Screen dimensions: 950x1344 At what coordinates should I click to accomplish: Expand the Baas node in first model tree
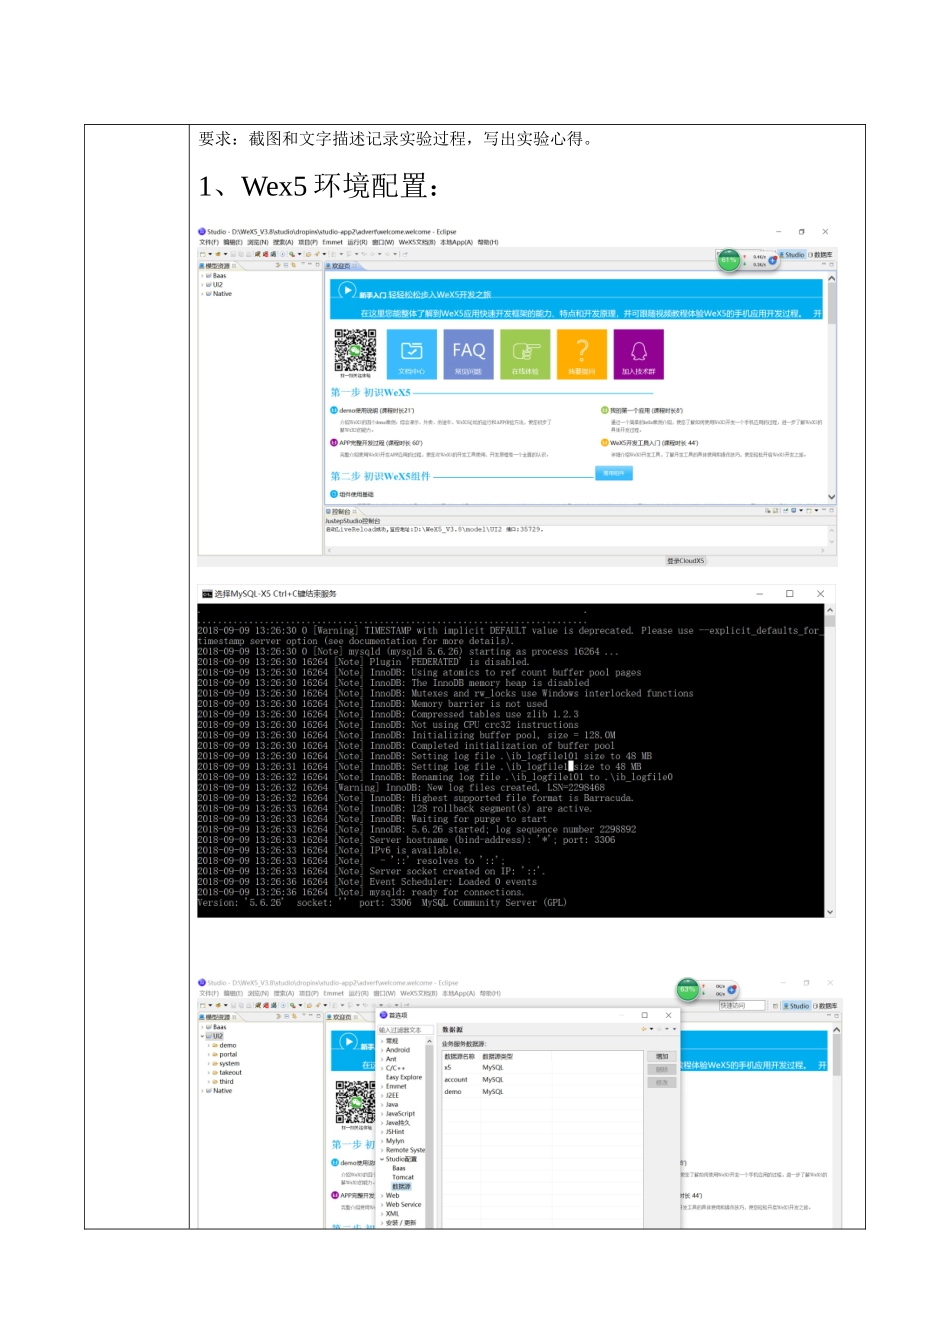[203, 276]
